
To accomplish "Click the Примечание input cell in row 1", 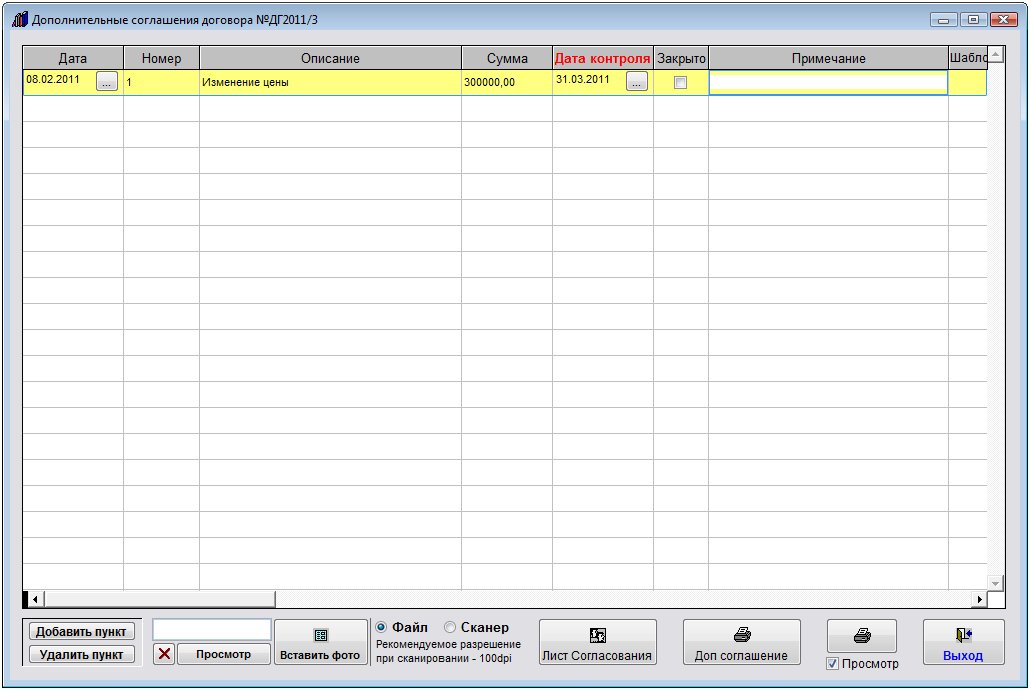I will (828, 82).
